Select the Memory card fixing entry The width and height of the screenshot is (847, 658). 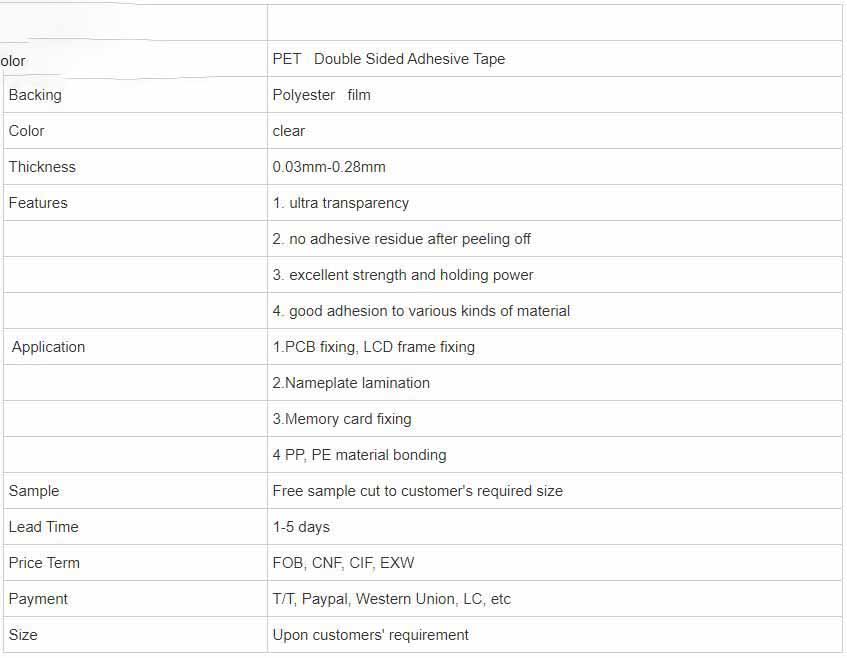(x=342, y=419)
